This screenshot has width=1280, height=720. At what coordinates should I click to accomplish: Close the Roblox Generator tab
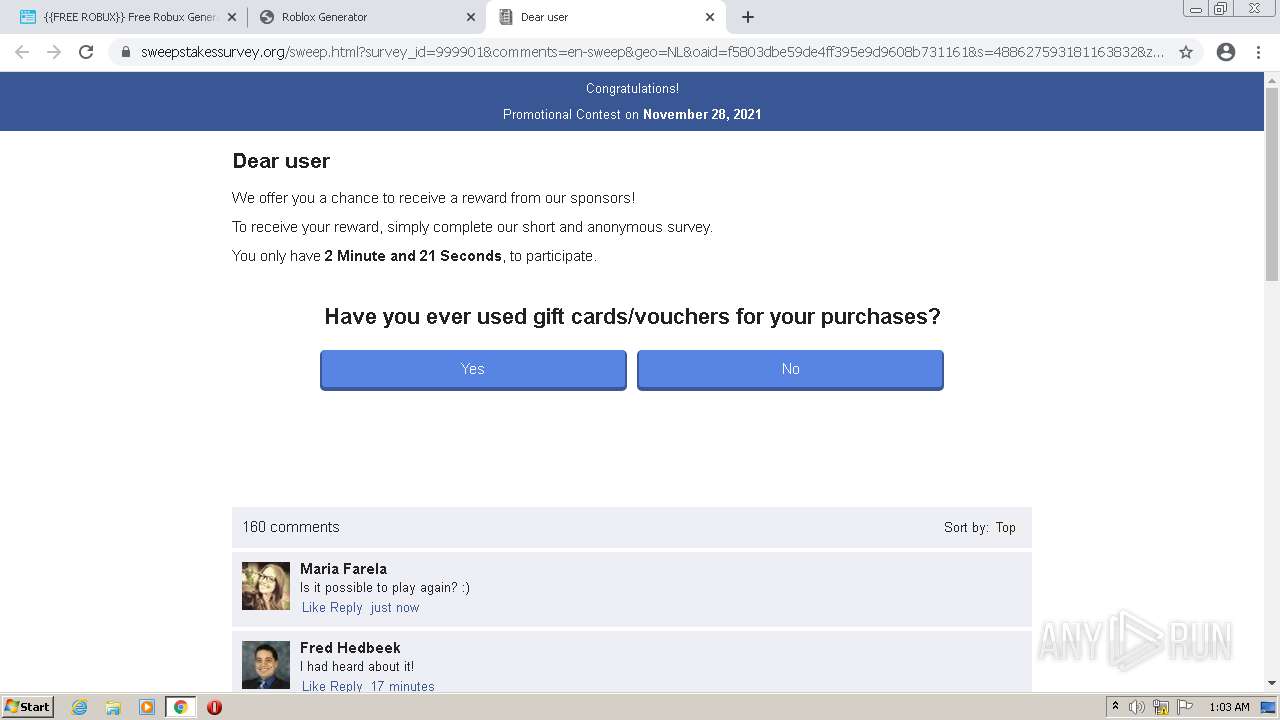471,17
